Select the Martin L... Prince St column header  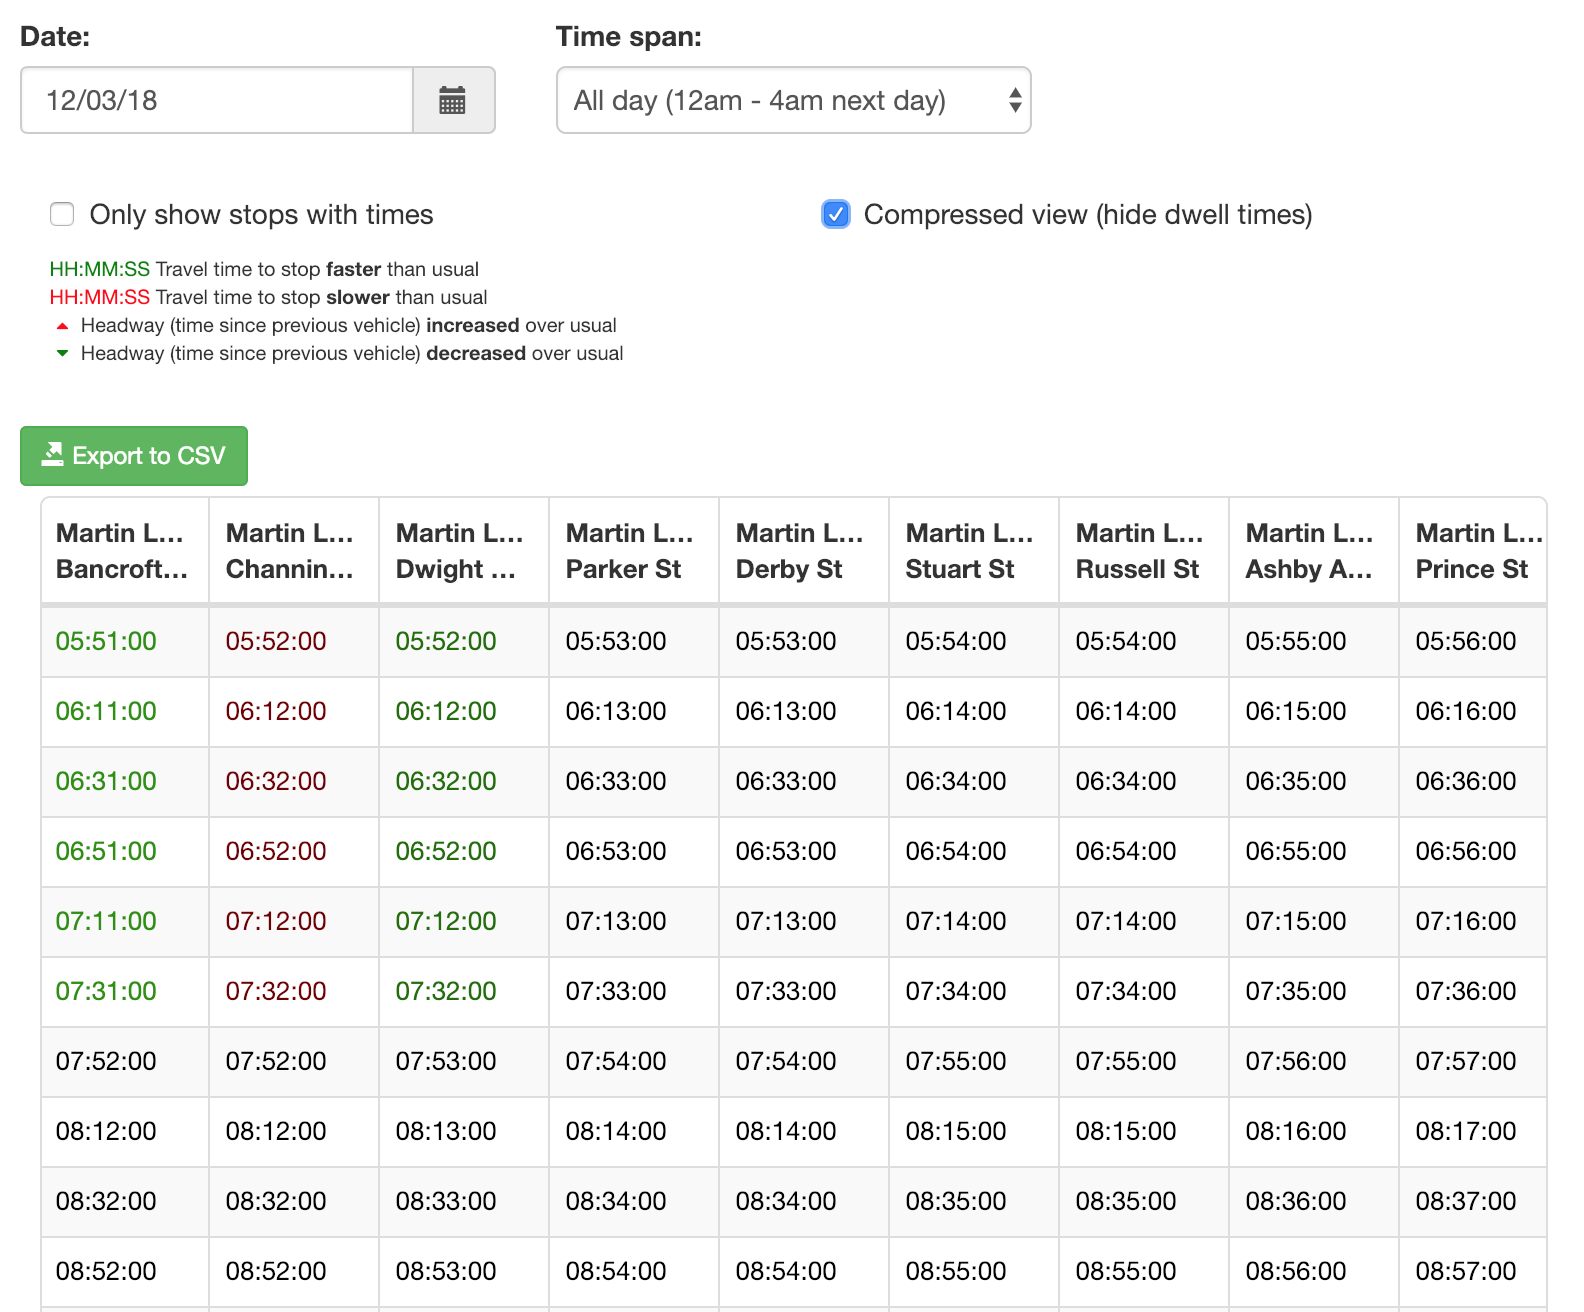click(1473, 551)
